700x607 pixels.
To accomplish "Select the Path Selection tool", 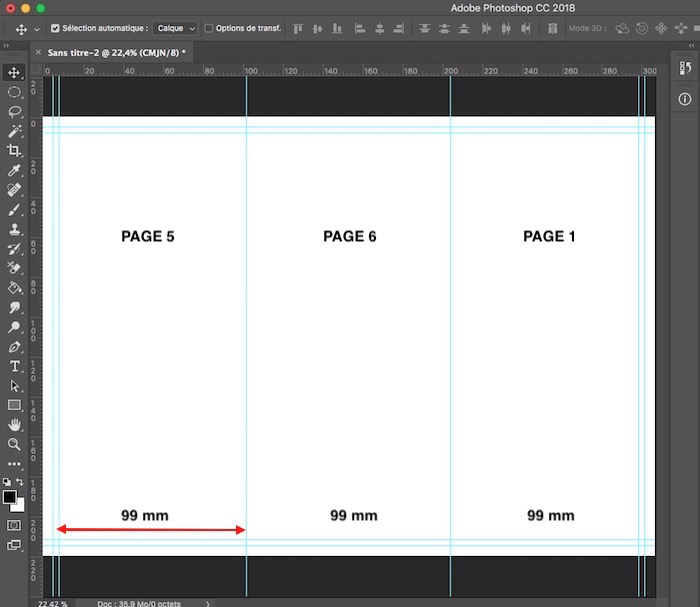I will click(14, 386).
